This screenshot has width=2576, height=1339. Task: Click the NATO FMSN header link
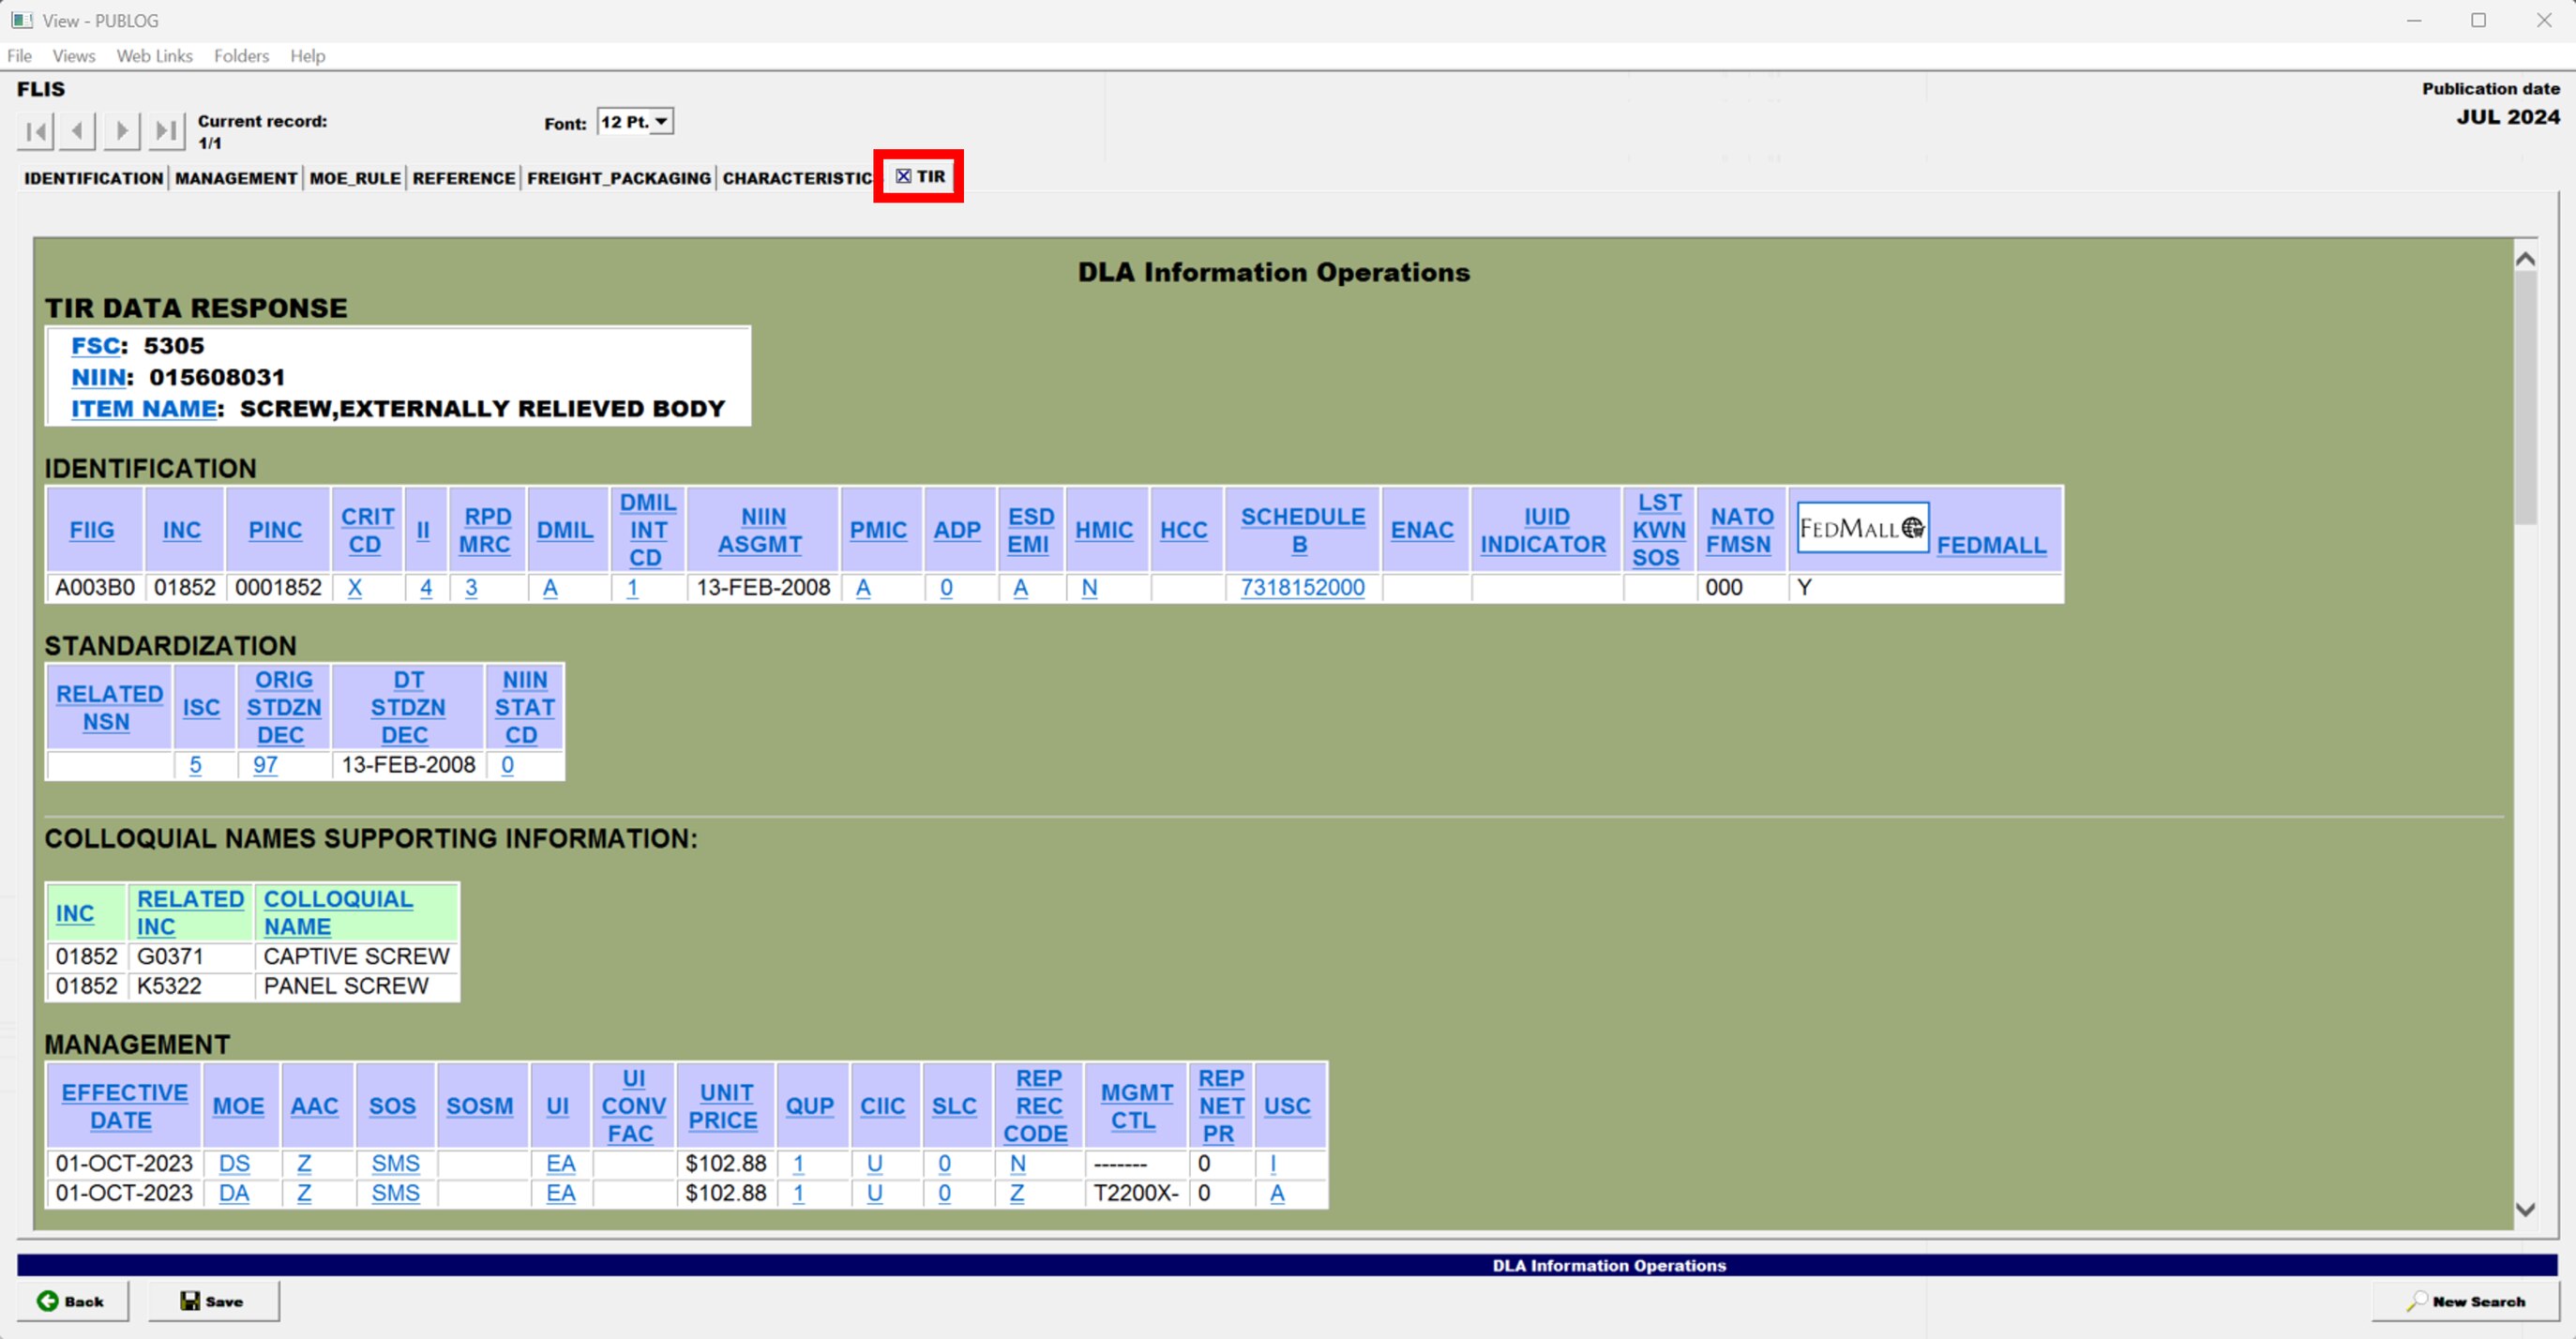(x=1740, y=531)
